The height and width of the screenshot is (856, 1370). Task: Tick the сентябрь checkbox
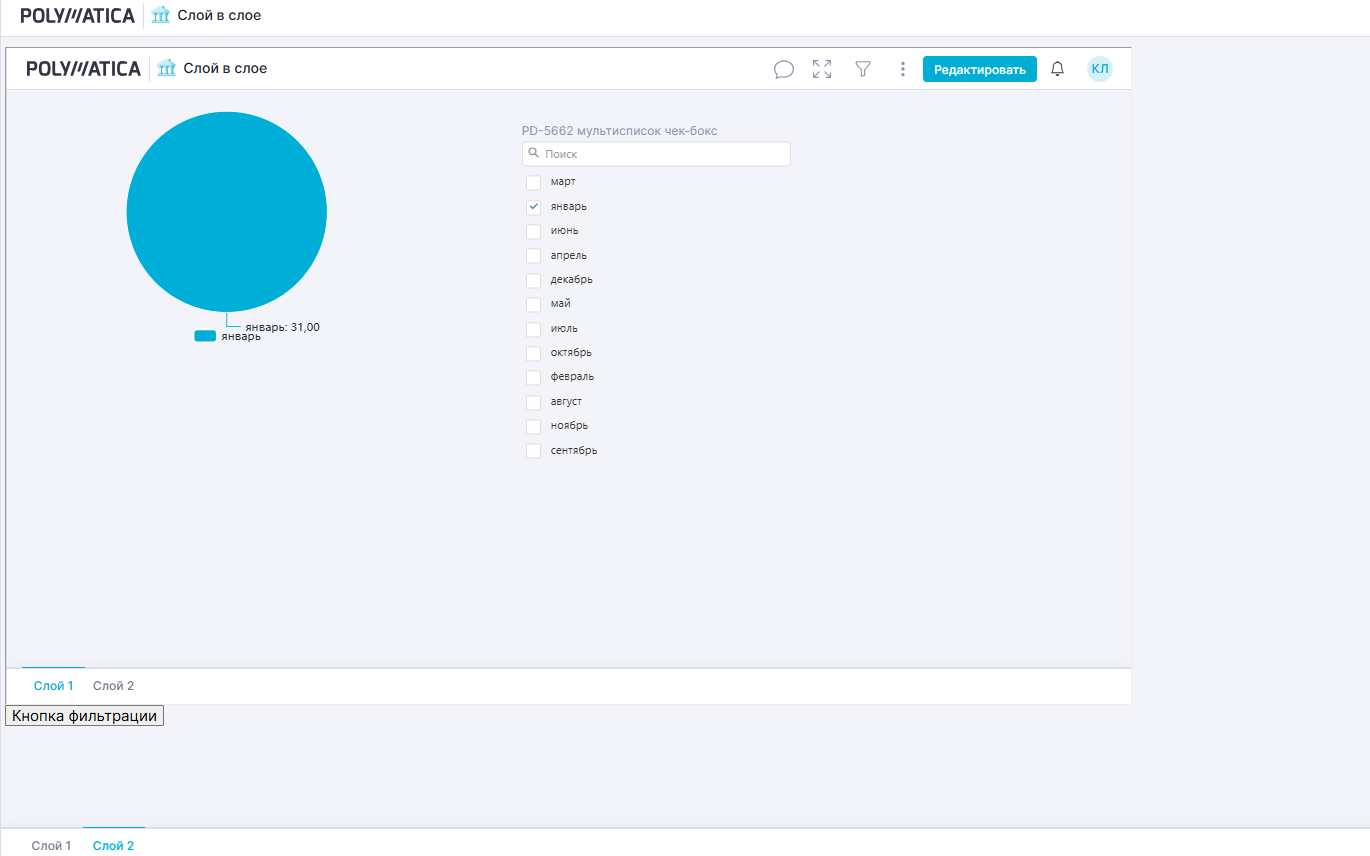(534, 451)
